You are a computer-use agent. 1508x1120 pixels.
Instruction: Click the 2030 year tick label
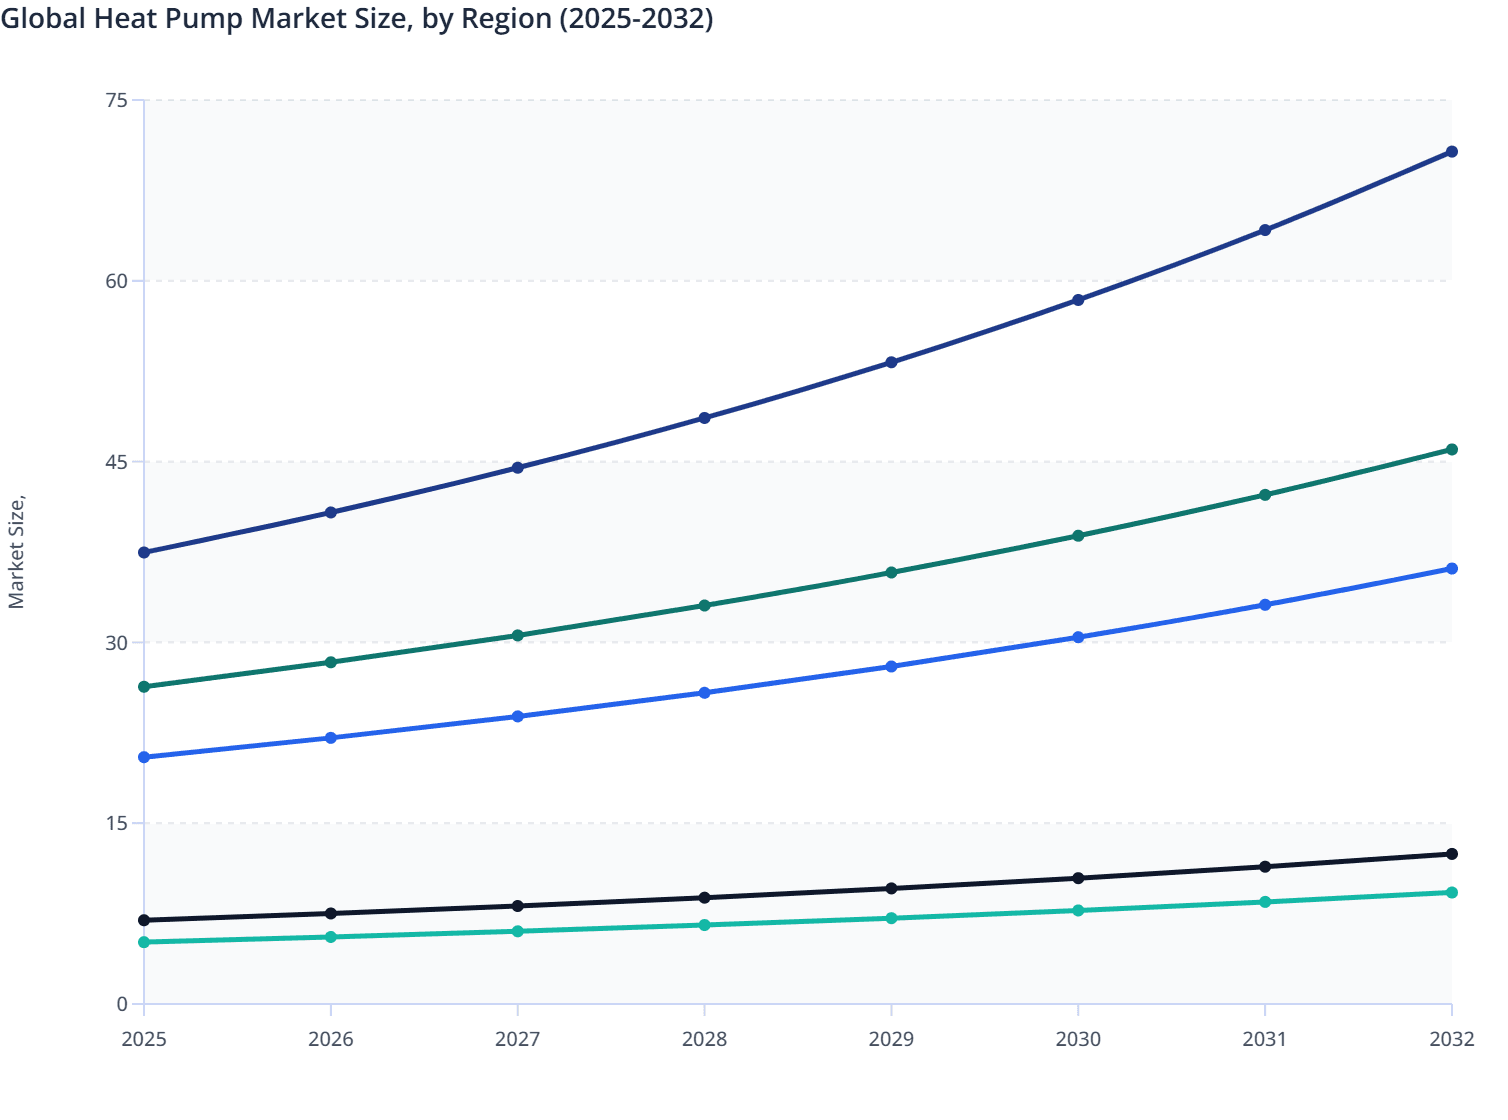pos(1078,1041)
